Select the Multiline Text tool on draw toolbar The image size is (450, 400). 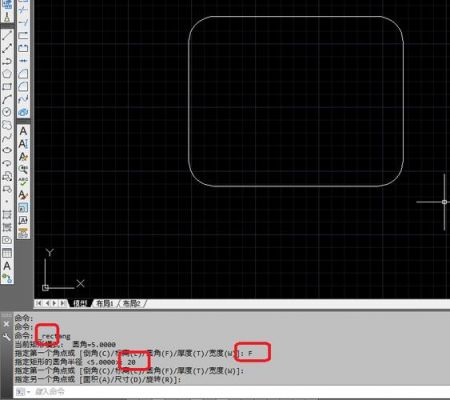7,266
